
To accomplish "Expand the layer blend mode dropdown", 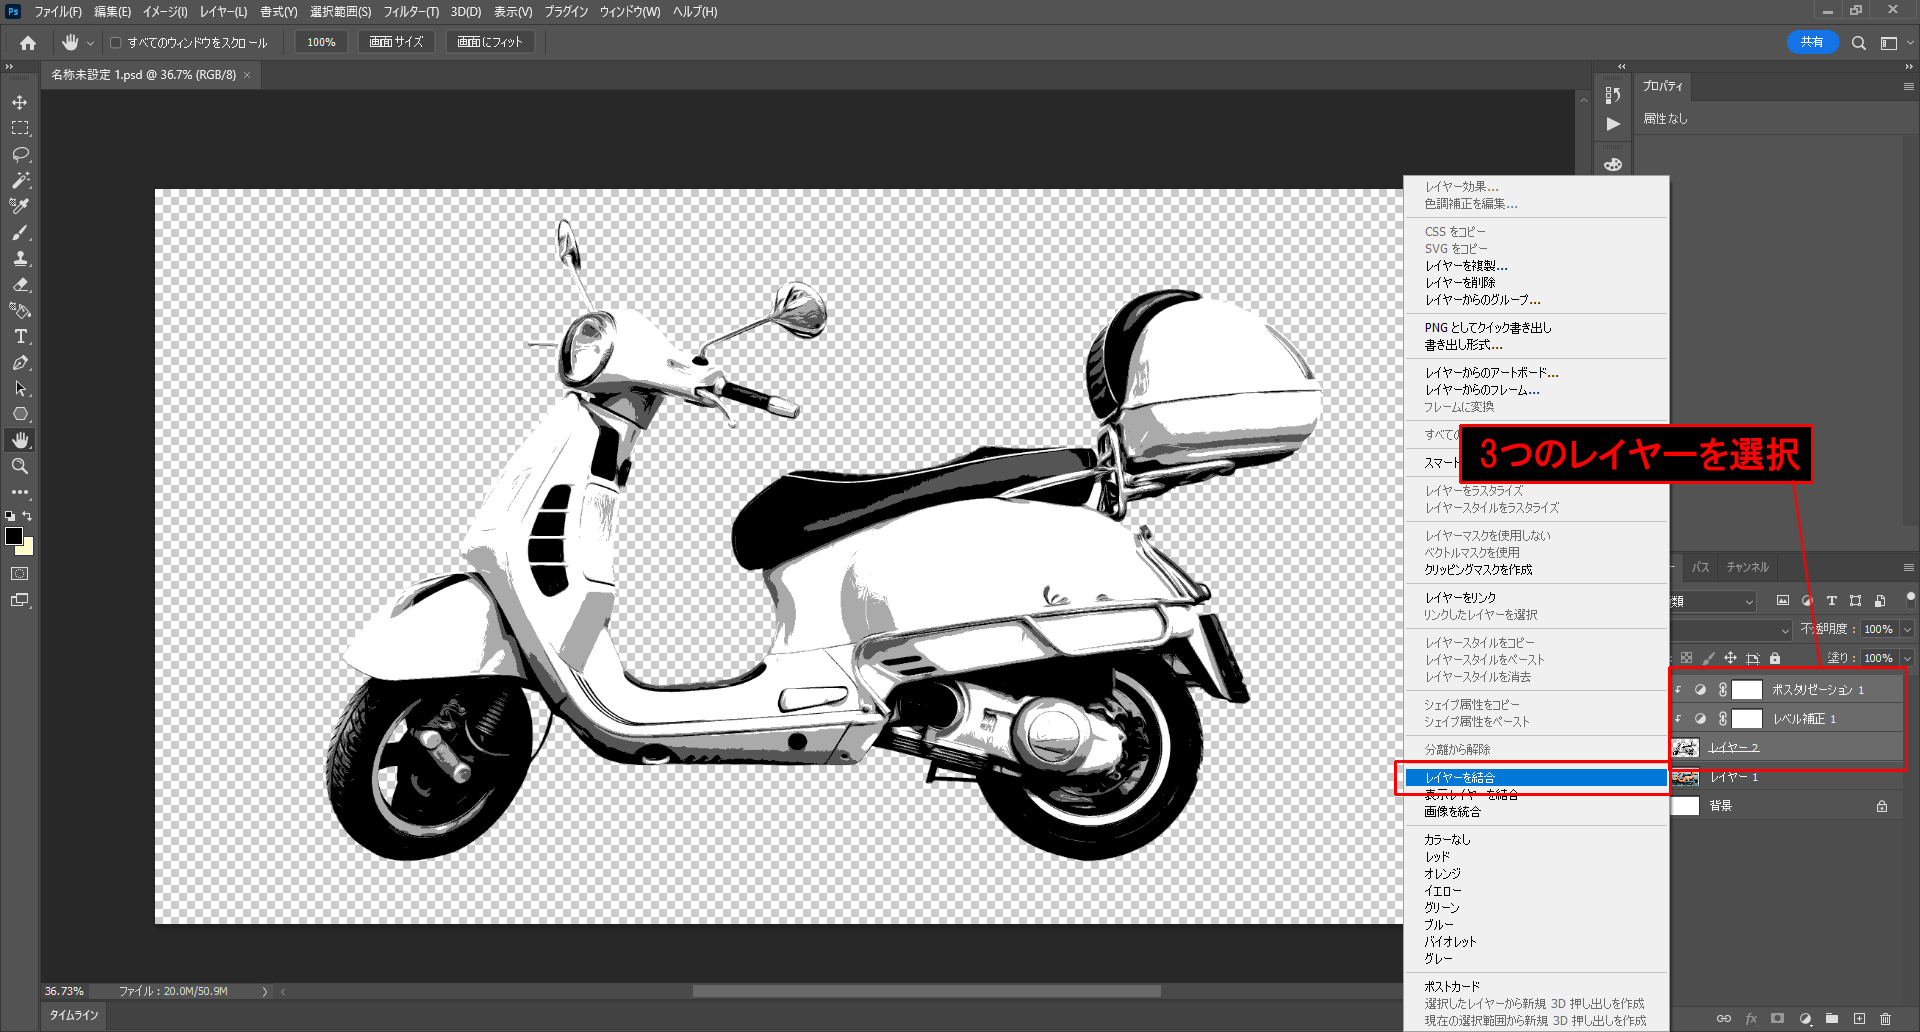I will coord(1785,629).
